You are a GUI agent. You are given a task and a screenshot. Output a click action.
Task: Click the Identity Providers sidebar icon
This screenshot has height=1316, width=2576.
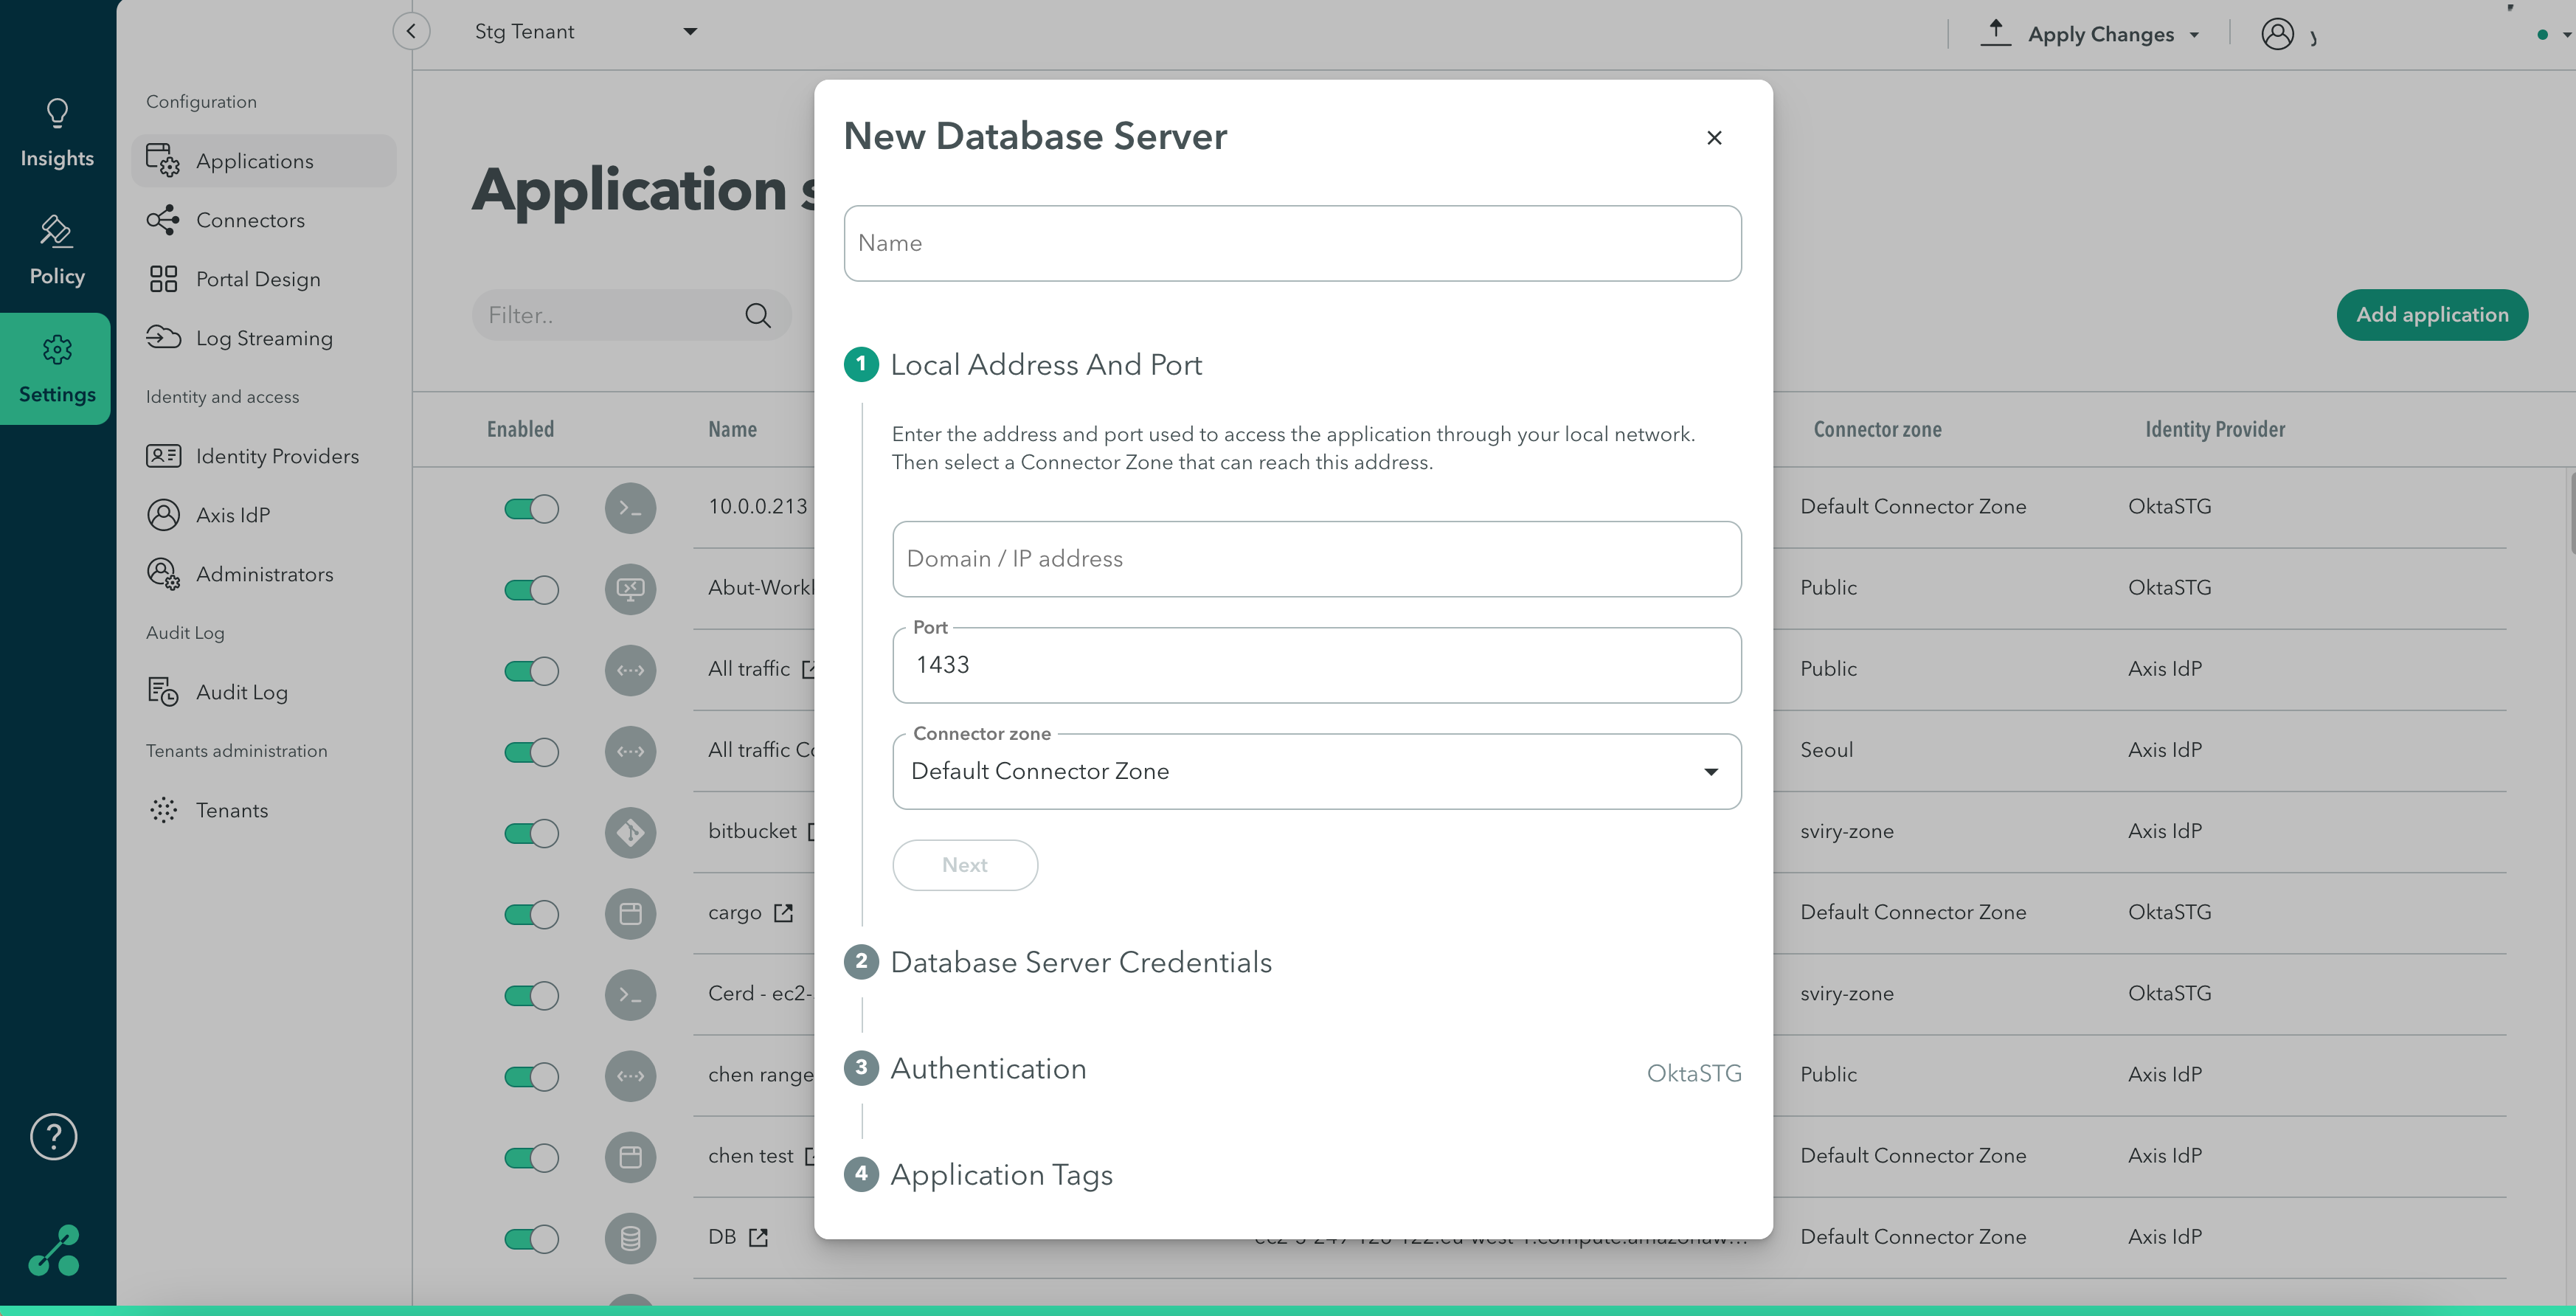pyautogui.click(x=163, y=455)
